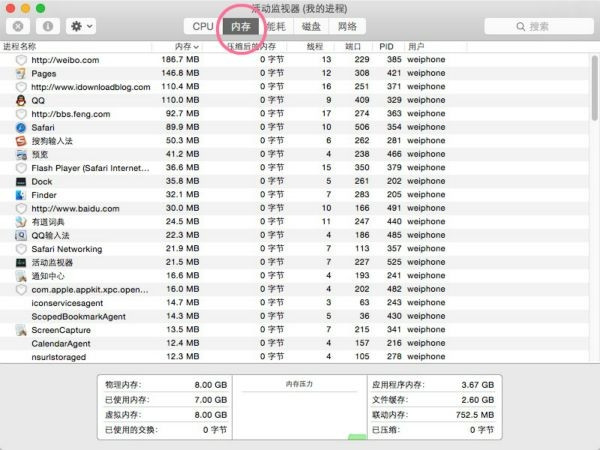The height and width of the screenshot is (450, 600).
Task: Switch to the 能耗 tab
Action: pyautogui.click(x=276, y=26)
